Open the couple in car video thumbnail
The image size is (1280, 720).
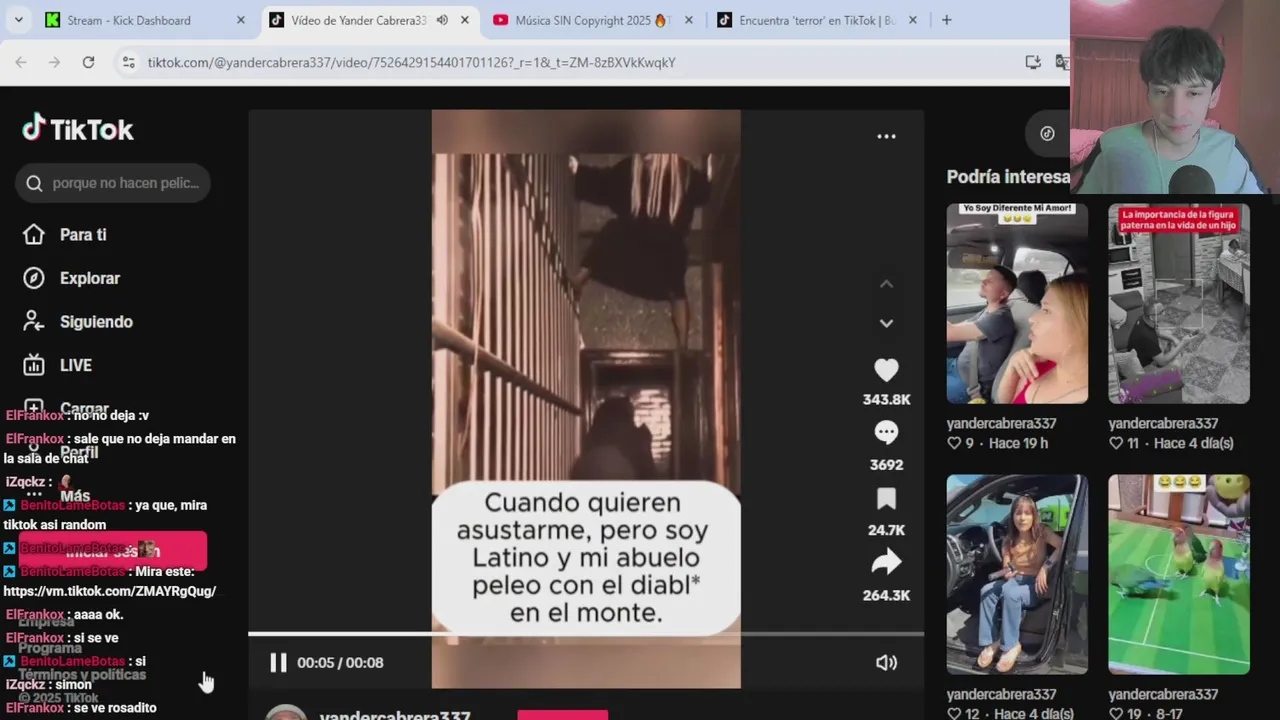pos(1017,304)
